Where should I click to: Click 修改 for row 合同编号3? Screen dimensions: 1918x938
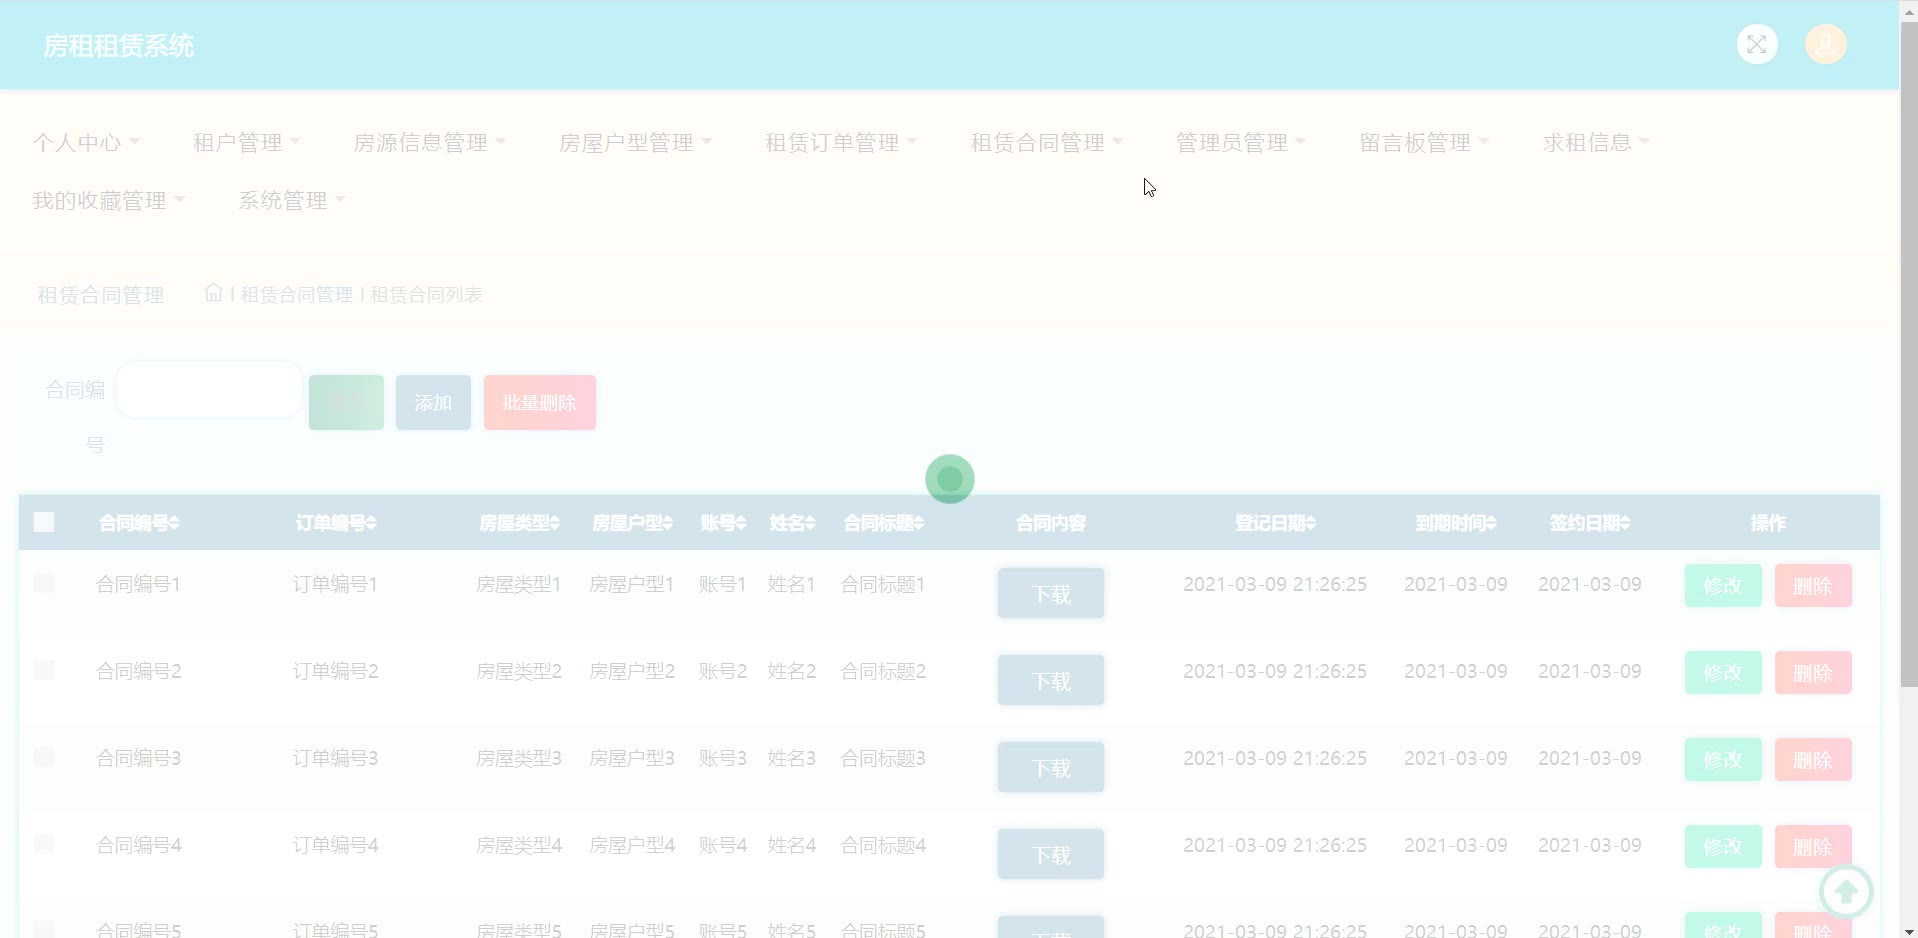click(x=1723, y=760)
